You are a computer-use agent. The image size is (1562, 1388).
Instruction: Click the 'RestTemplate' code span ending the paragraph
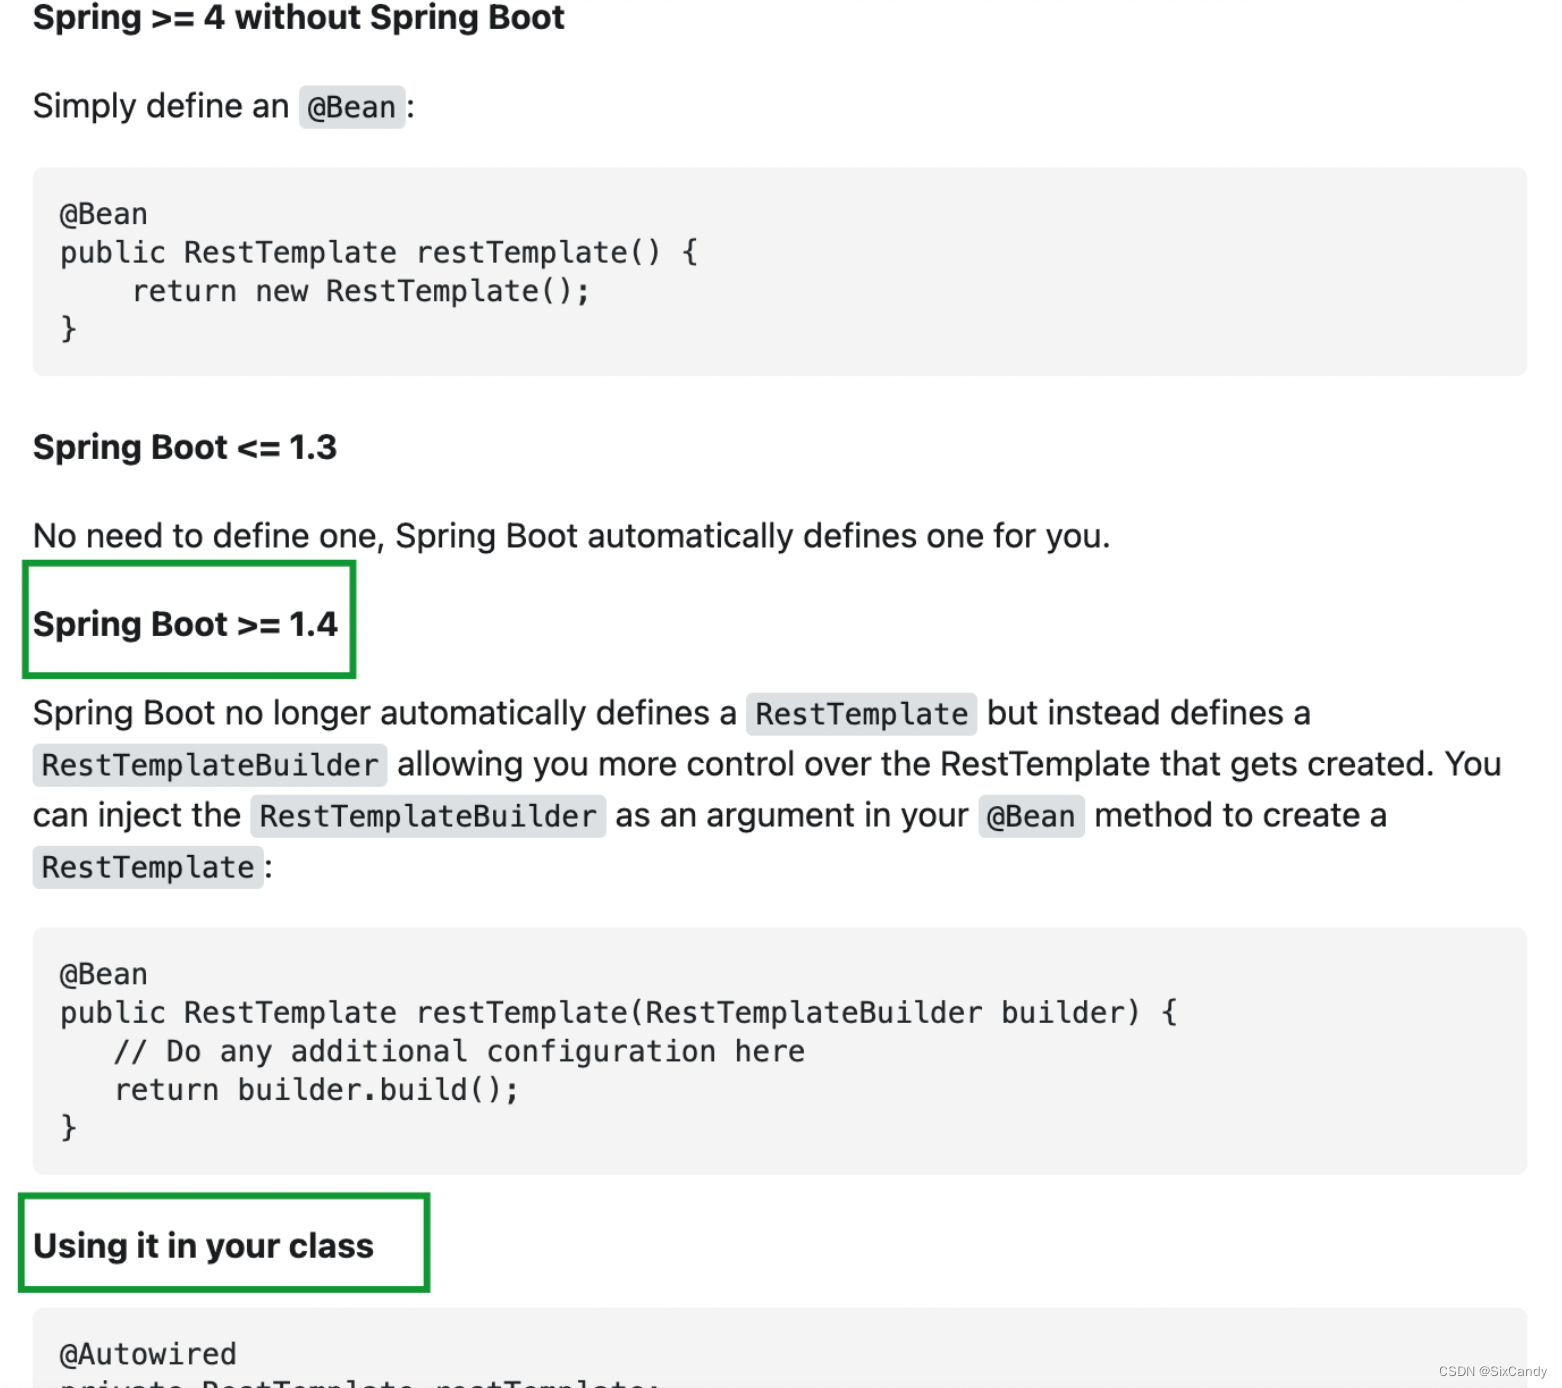(147, 867)
